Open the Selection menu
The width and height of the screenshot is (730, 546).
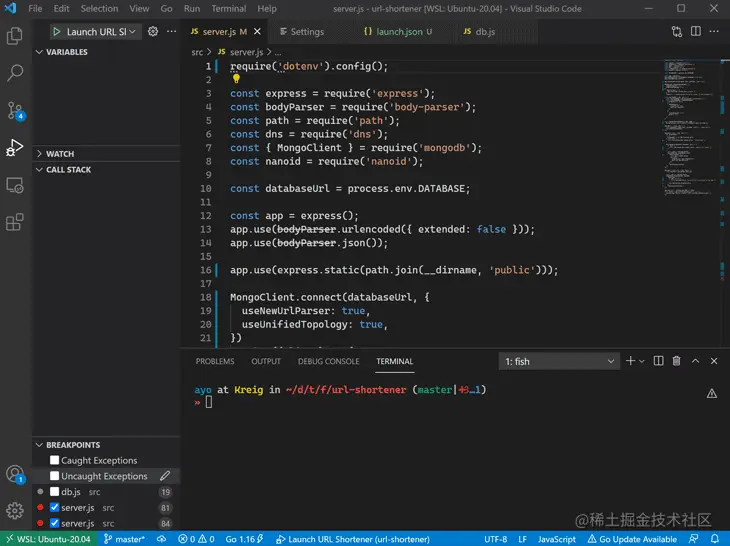pyautogui.click(x=99, y=8)
